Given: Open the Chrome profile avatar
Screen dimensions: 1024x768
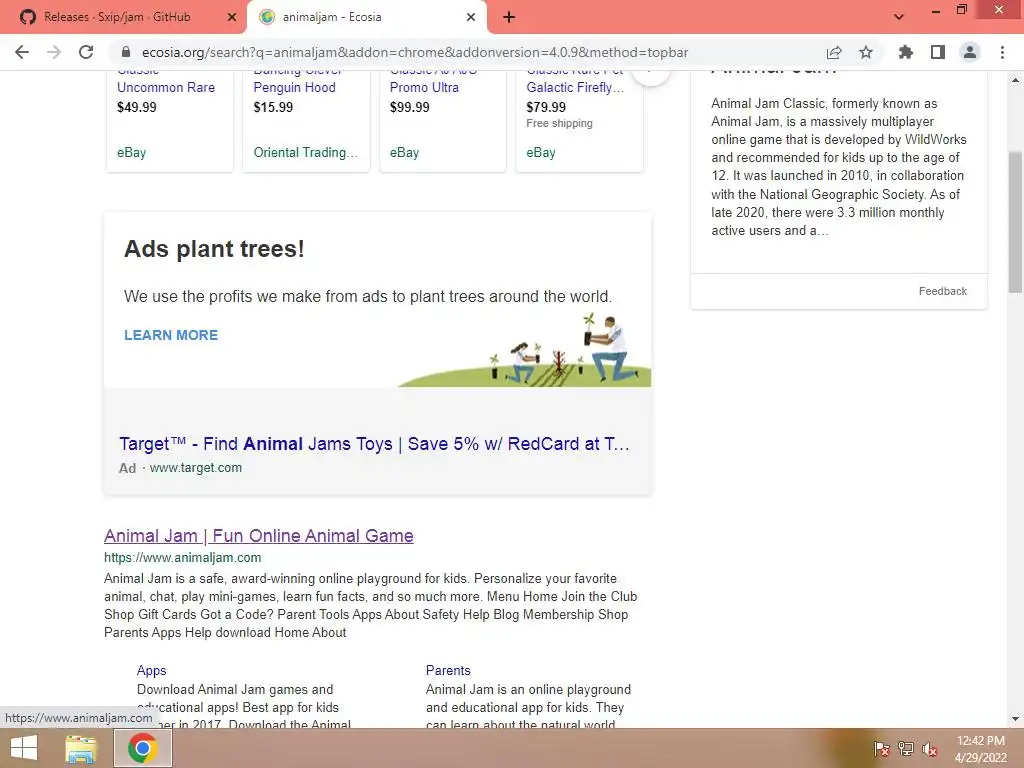Looking at the screenshot, I should tap(970, 52).
